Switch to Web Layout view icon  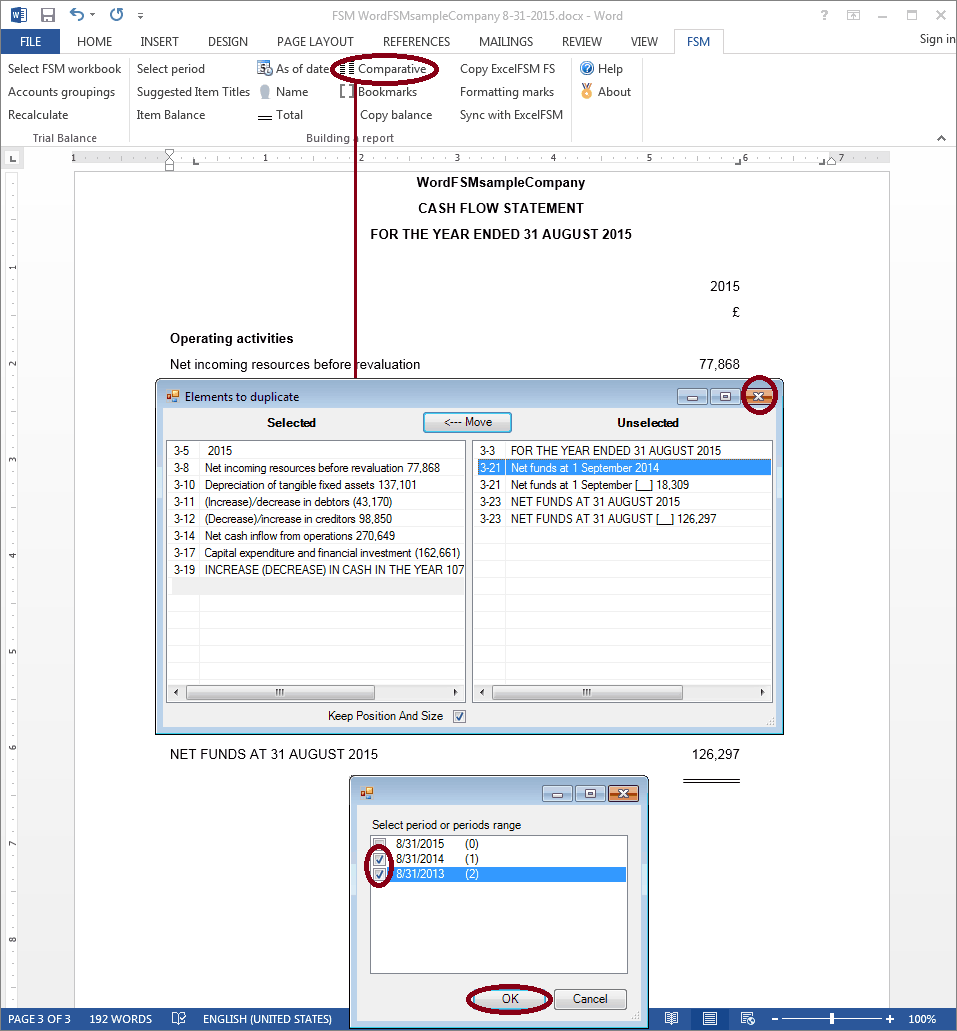click(x=748, y=1019)
